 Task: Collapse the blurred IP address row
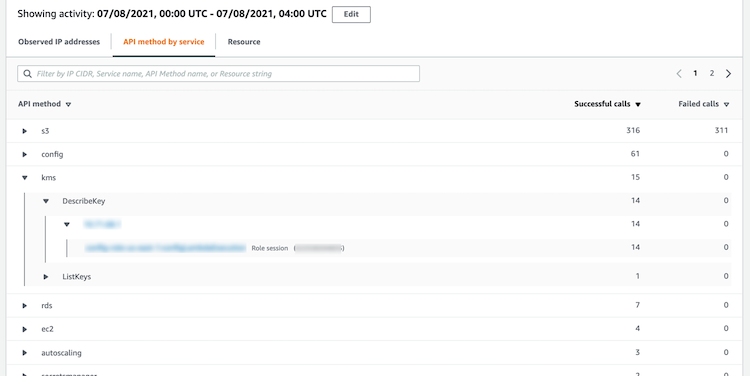pyautogui.click(x=67, y=224)
